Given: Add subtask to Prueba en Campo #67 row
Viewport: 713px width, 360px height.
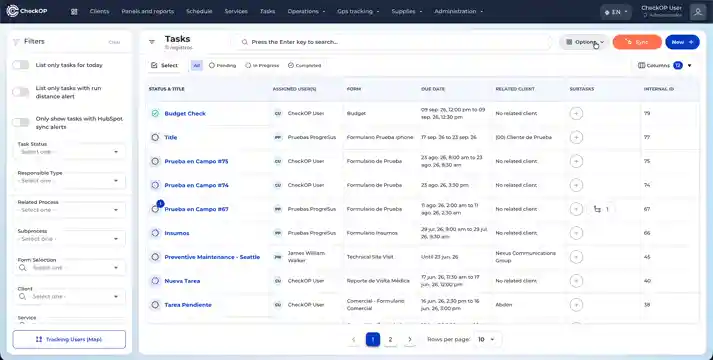Looking at the screenshot, I should 576,209.
